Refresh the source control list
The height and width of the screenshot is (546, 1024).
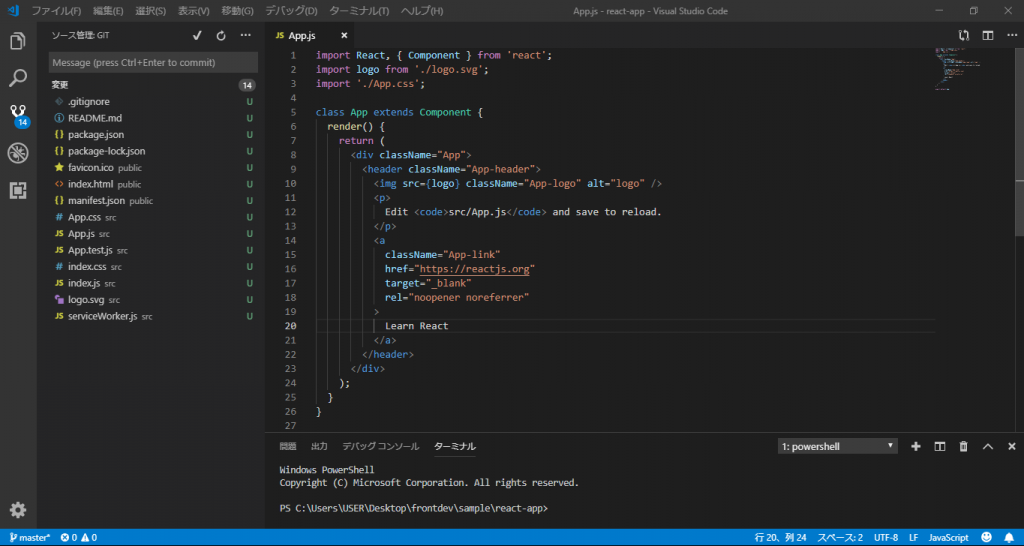coord(221,36)
